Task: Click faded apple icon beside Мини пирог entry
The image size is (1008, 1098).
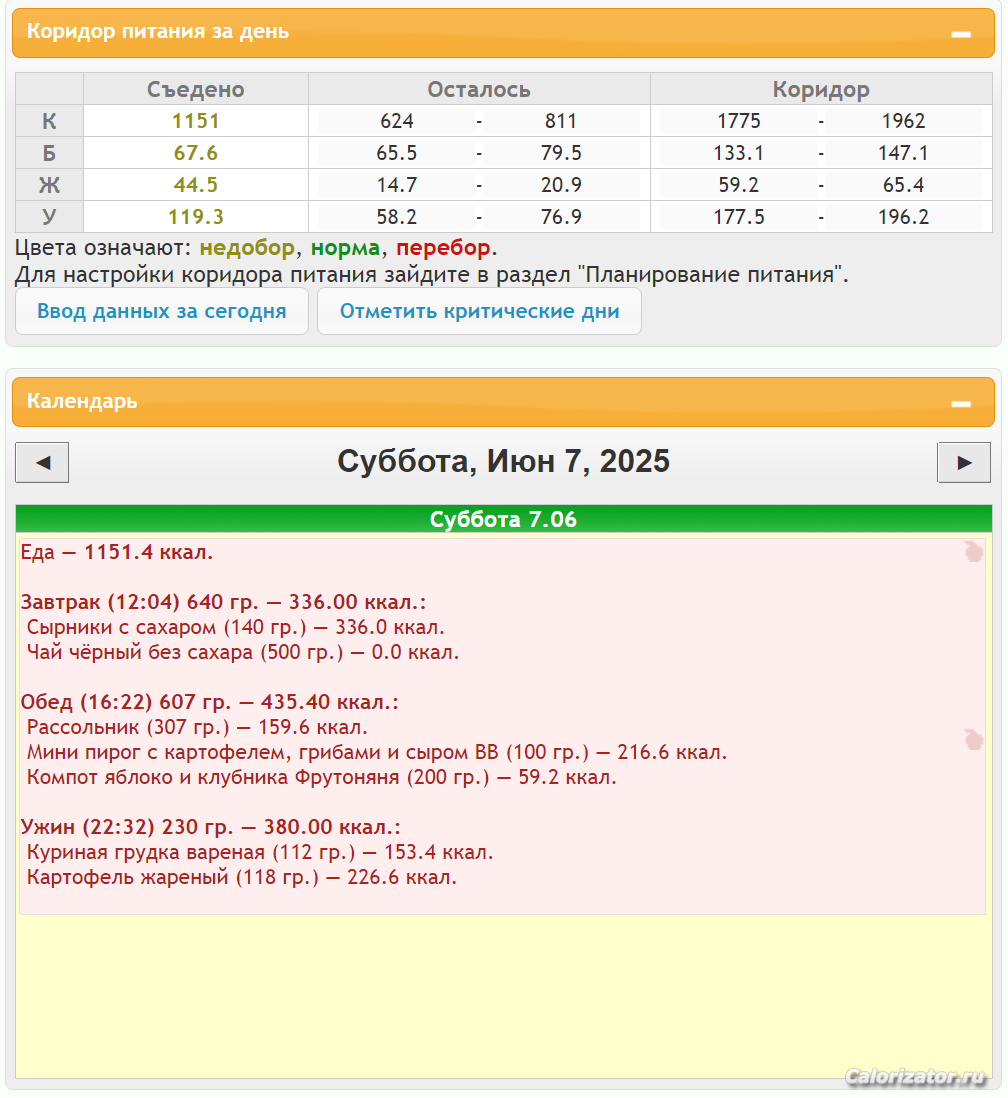Action: point(973,739)
